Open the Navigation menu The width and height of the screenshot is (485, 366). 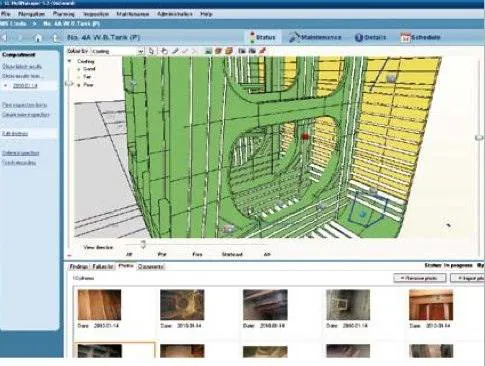[x=32, y=14]
